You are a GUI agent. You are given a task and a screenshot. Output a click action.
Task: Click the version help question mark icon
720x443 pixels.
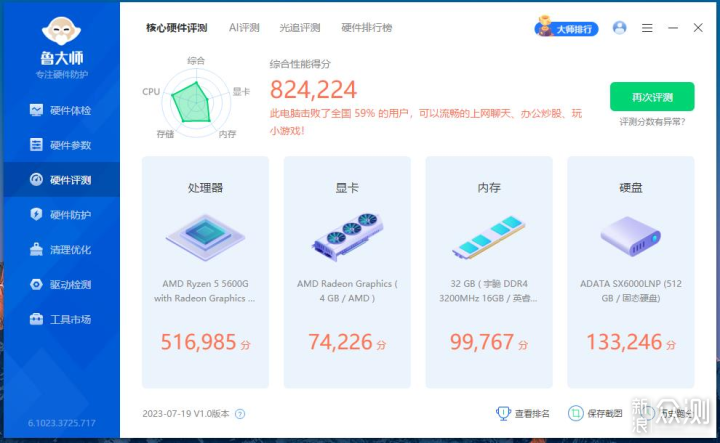(x=240, y=414)
